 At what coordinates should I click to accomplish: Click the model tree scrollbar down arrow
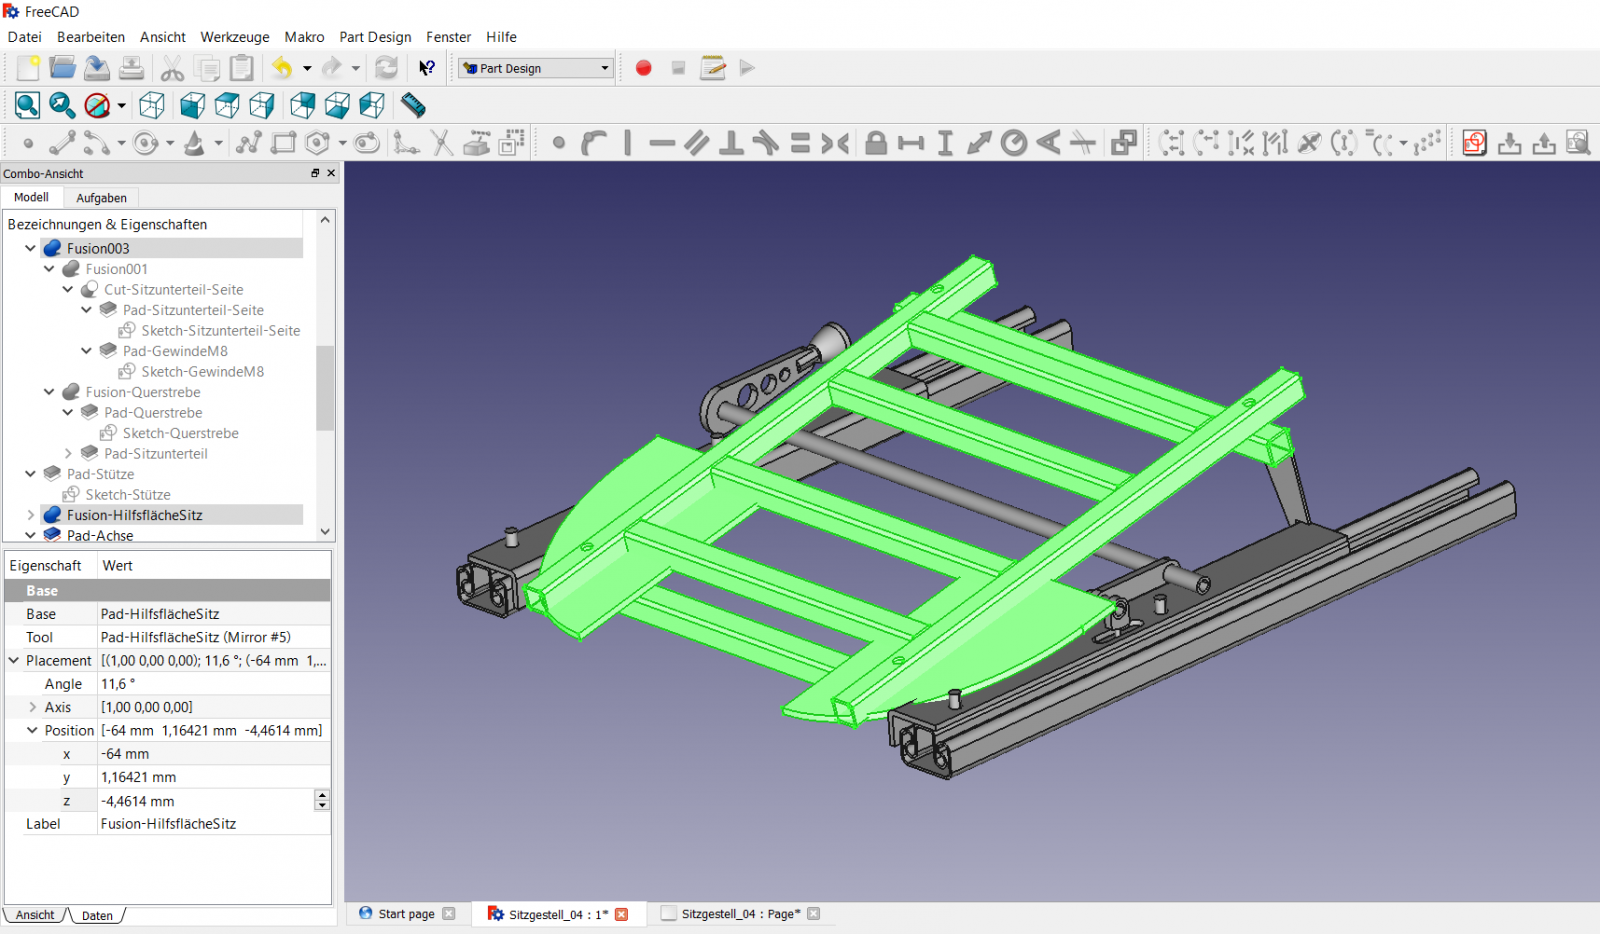pos(325,532)
